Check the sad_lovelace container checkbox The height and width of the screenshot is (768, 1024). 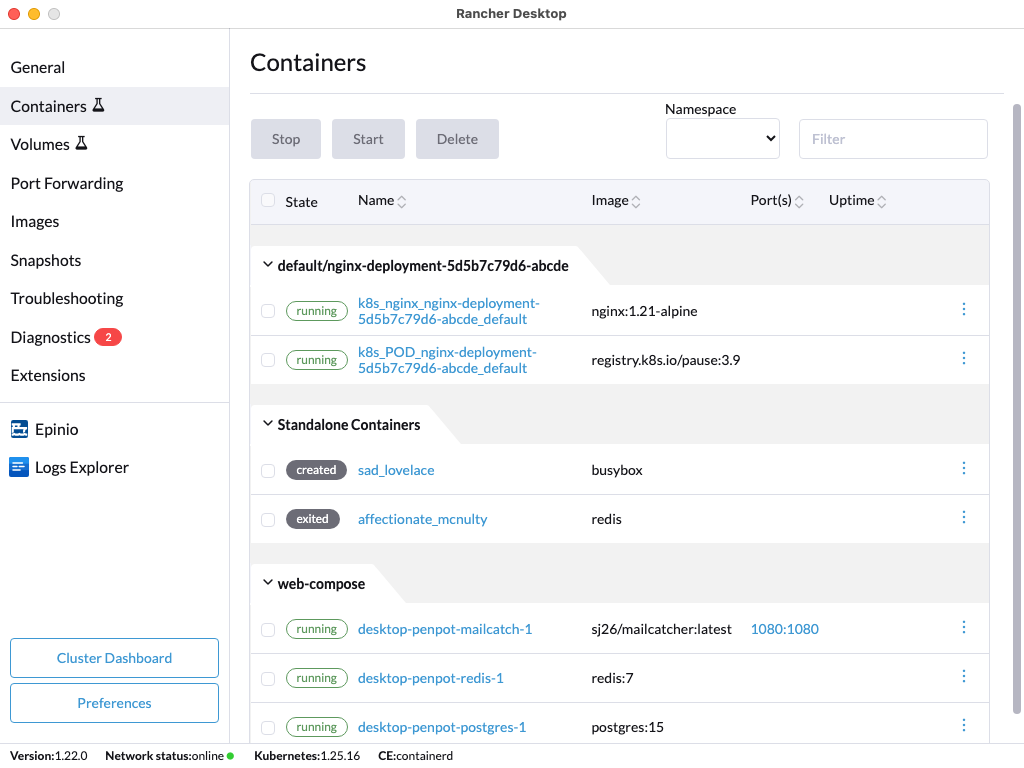pos(267,469)
